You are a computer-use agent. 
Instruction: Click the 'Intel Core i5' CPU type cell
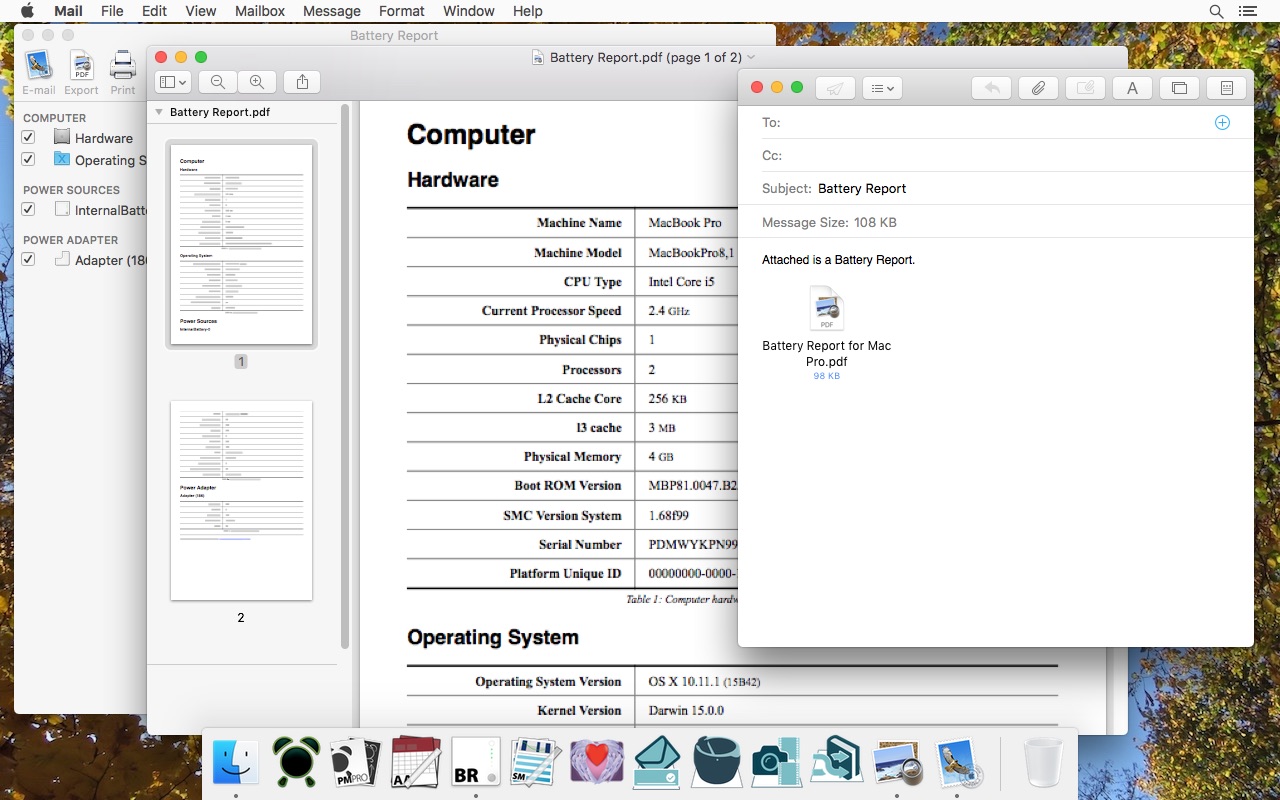(x=682, y=282)
